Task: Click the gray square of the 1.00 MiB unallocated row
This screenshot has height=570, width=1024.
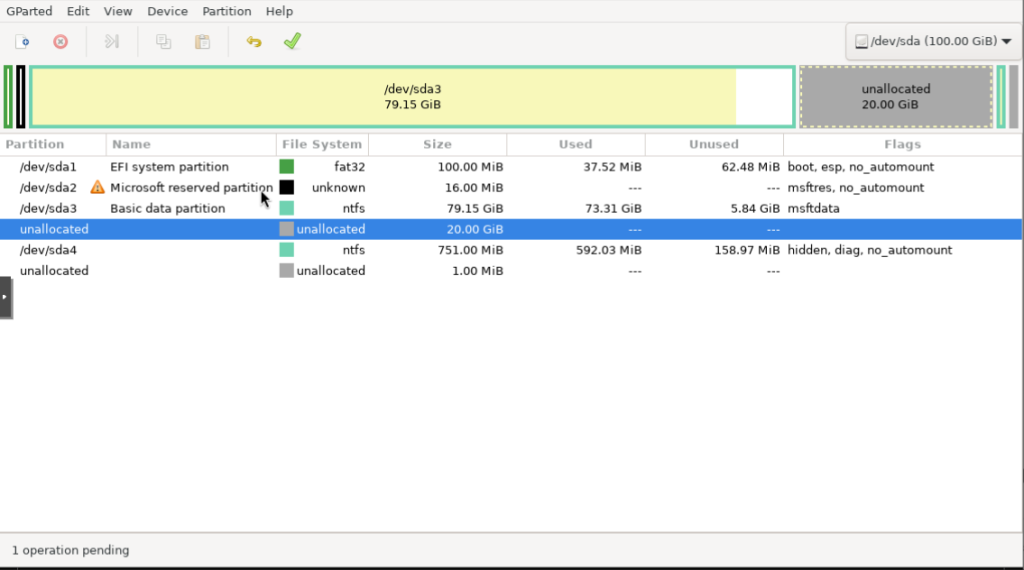Action: 286,270
